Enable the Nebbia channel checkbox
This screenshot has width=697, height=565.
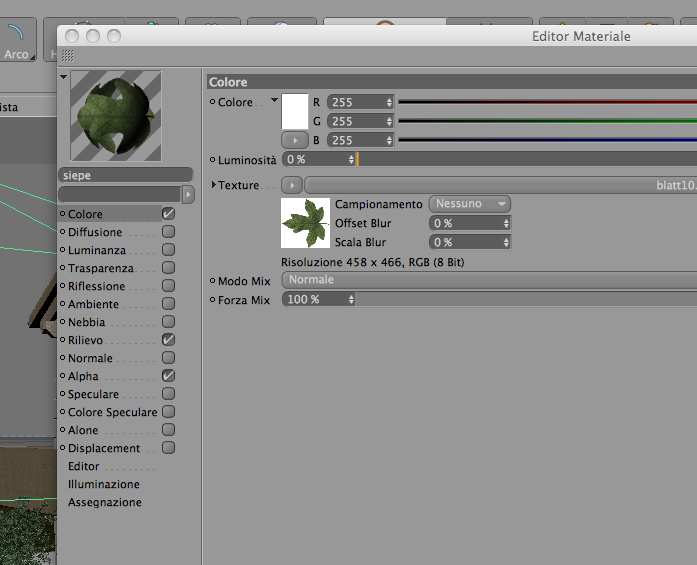168,322
